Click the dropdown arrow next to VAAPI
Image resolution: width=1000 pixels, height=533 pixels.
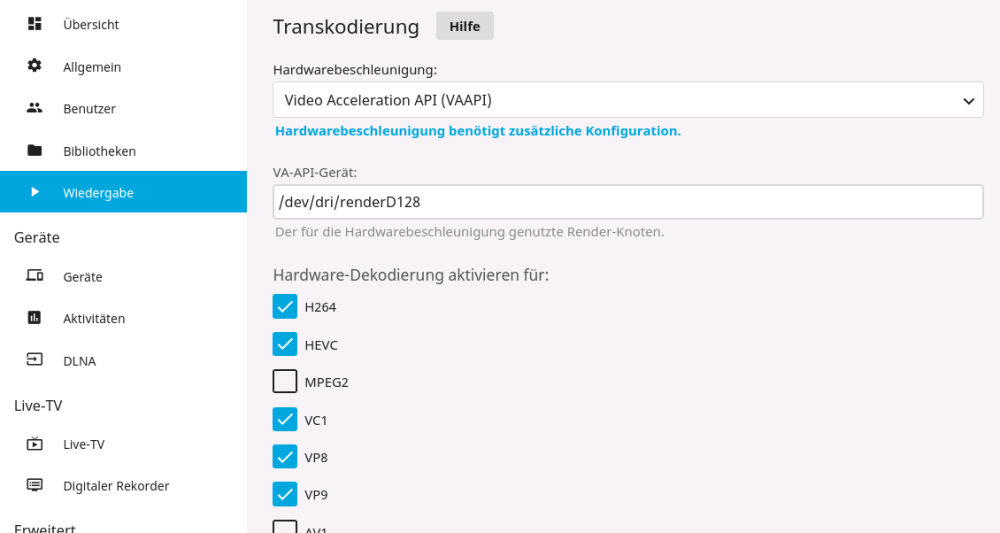[968, 101]
